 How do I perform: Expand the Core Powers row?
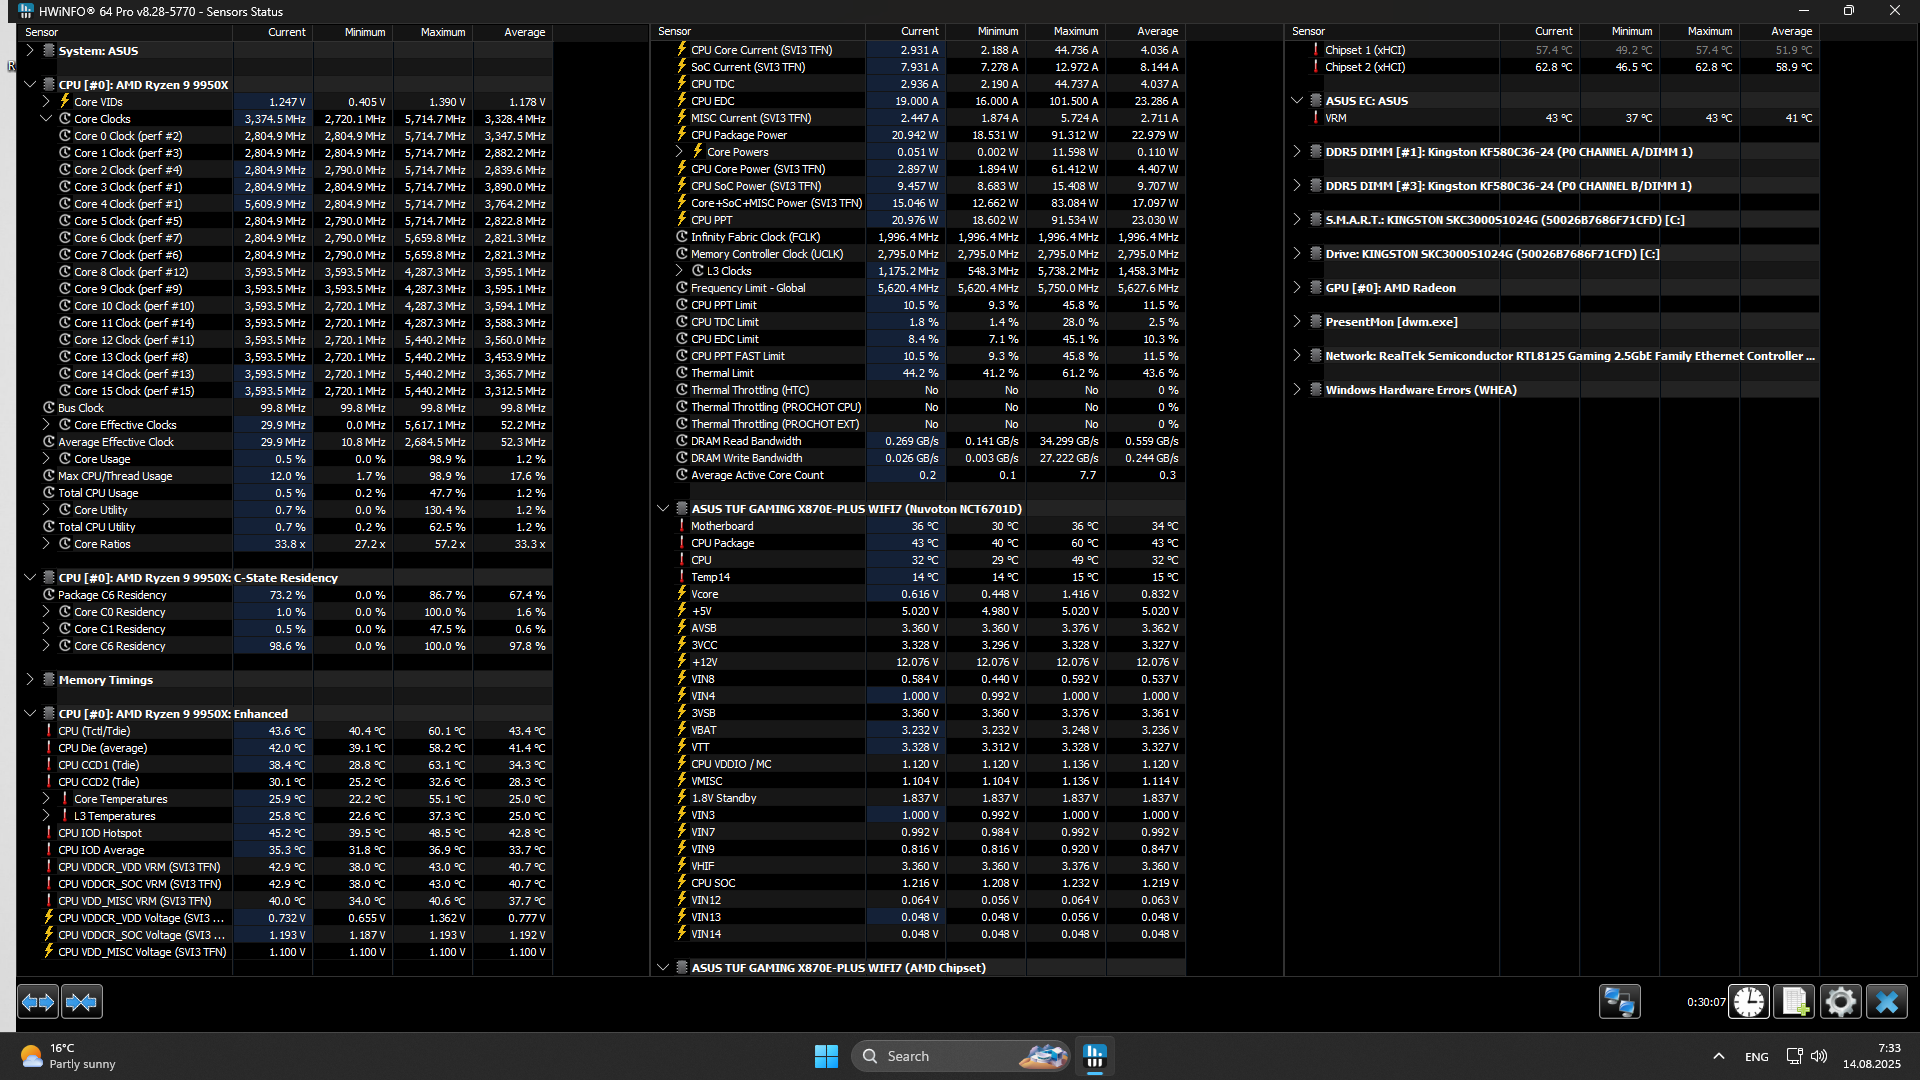coord(680,152)
